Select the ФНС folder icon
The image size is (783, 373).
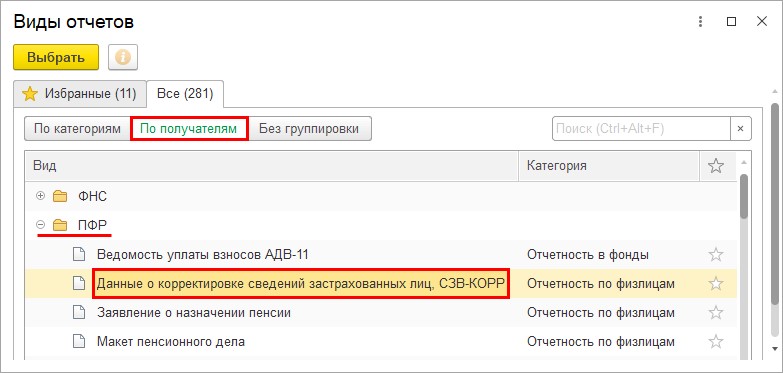(x=60, y=196)
